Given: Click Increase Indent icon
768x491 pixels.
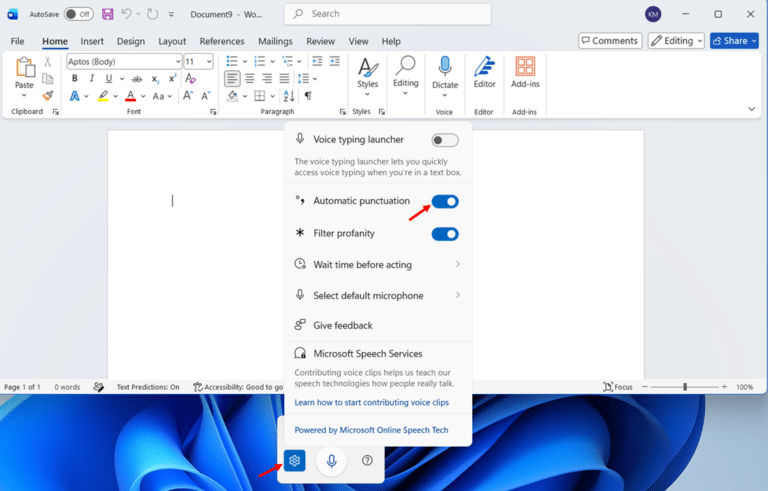Looking at the screenshot, I should 335,61.
